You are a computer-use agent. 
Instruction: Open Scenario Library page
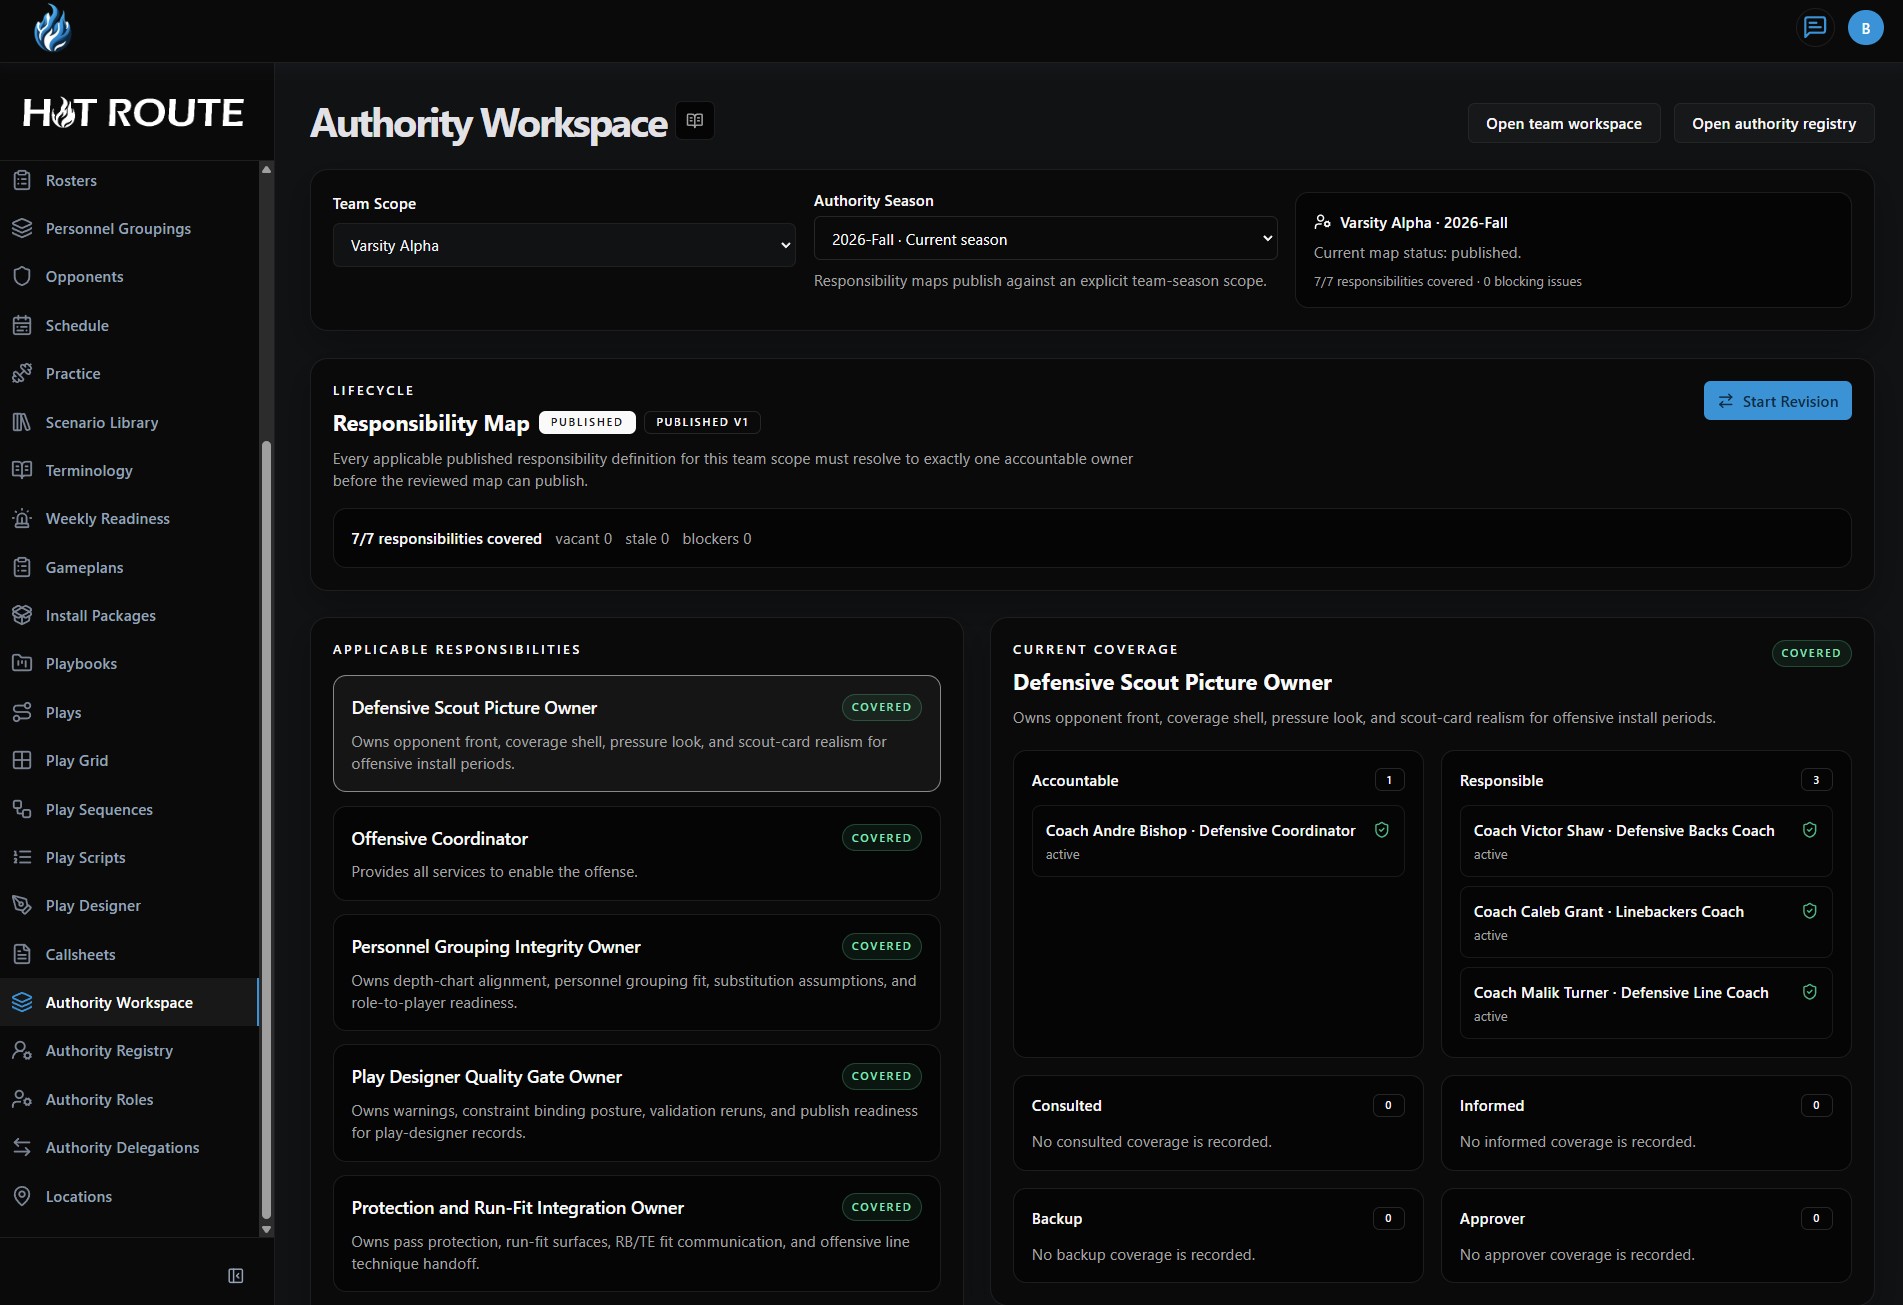coord(129,422)
